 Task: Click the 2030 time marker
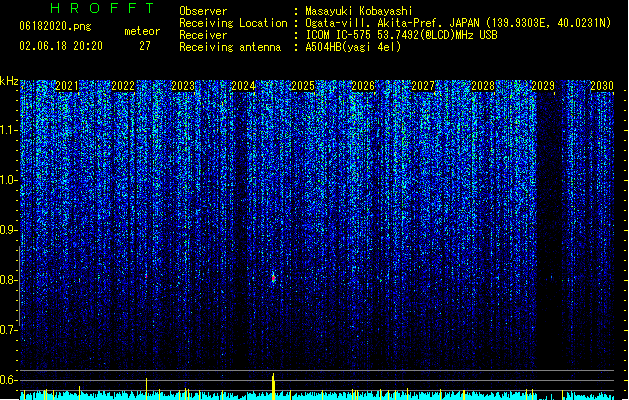click(x=602, y=86)
